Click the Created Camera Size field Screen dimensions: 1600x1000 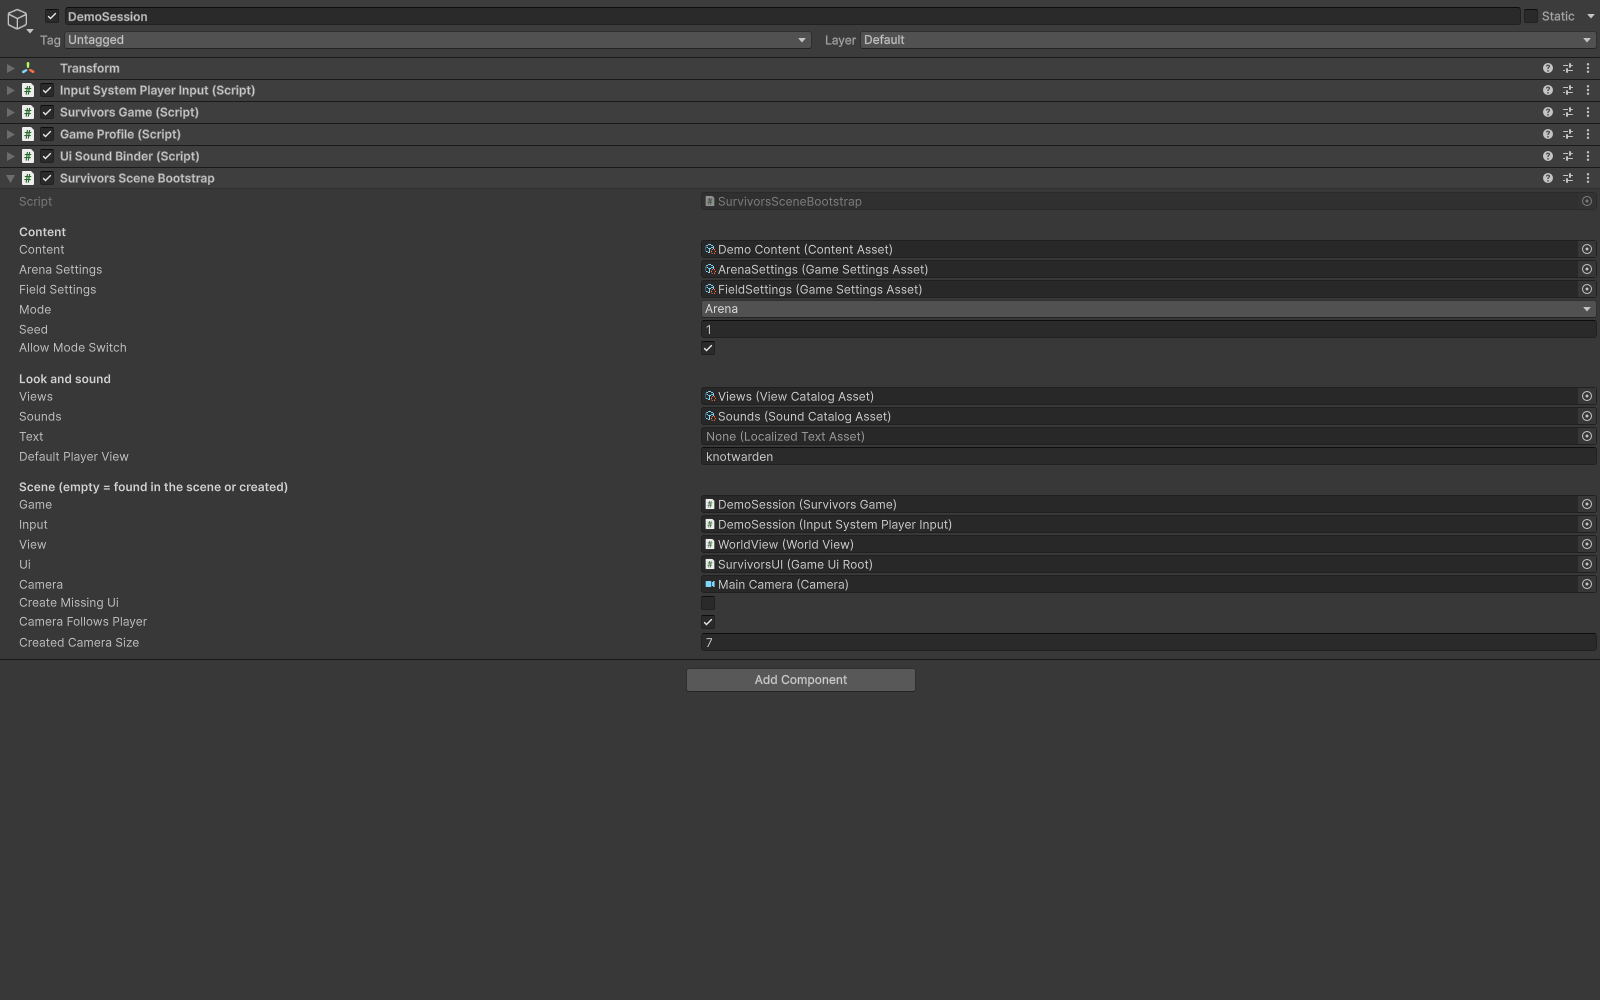point(1148,643)
